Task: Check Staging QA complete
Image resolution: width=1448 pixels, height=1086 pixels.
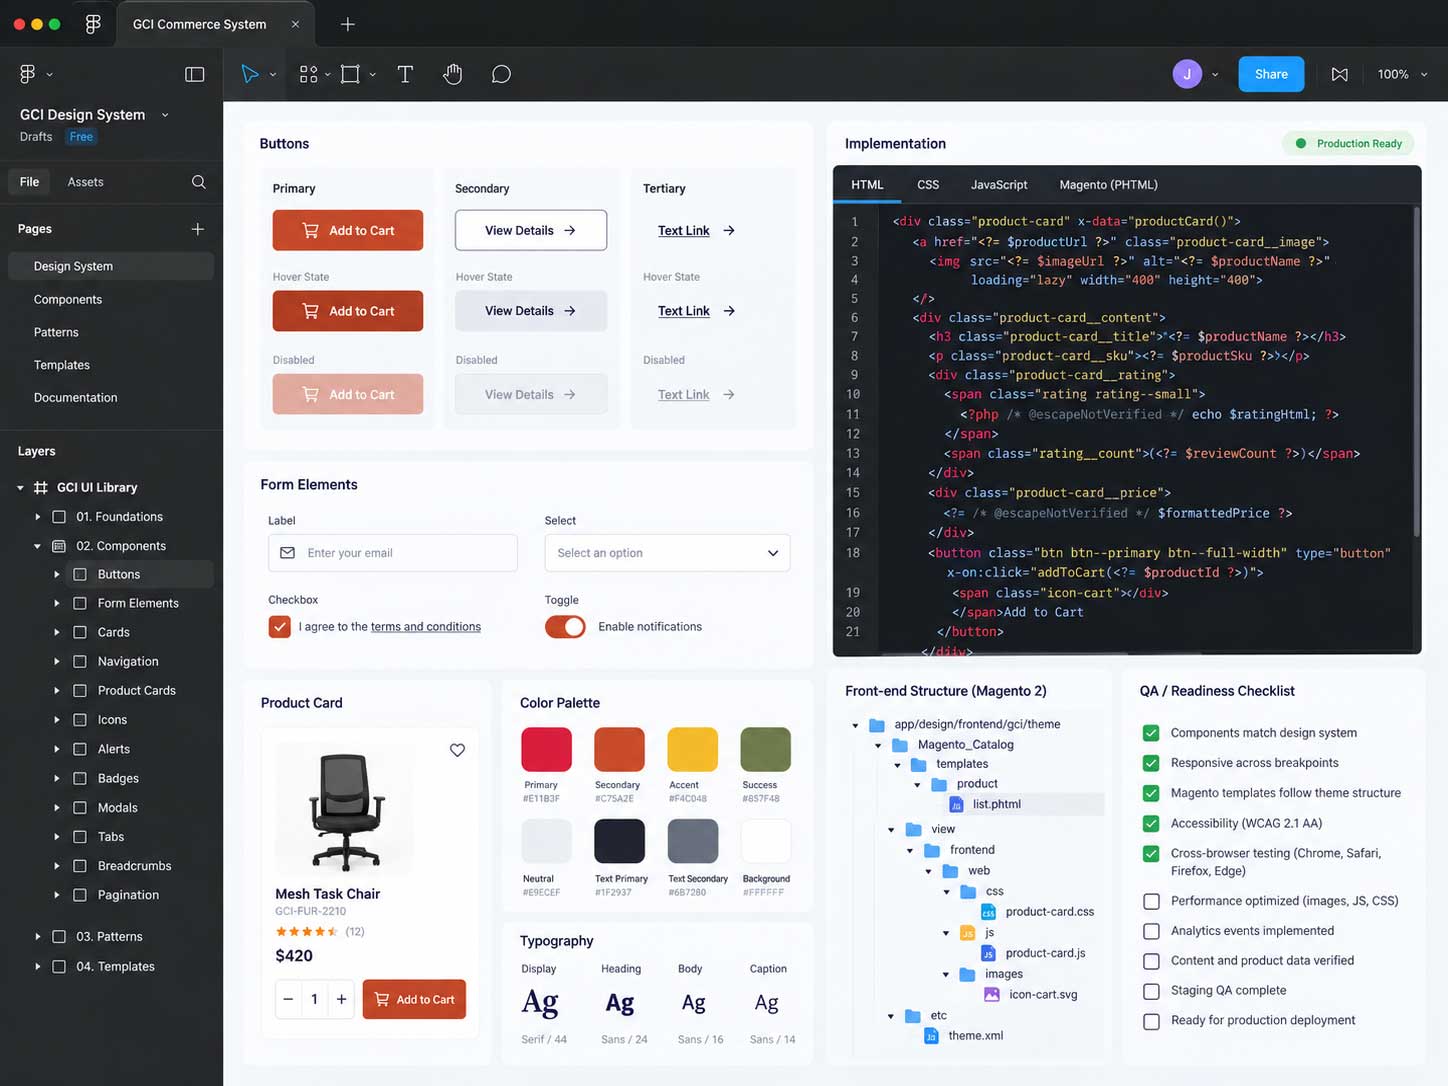Action: pos(1151,991)
